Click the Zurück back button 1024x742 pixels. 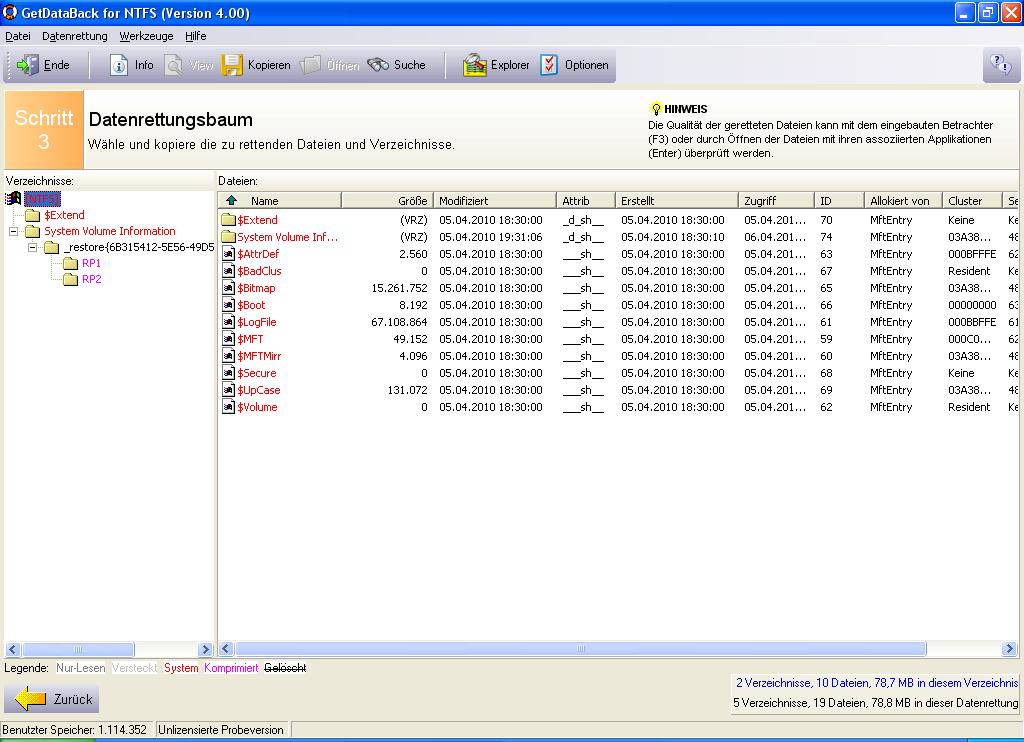click(x=52, y=699)
